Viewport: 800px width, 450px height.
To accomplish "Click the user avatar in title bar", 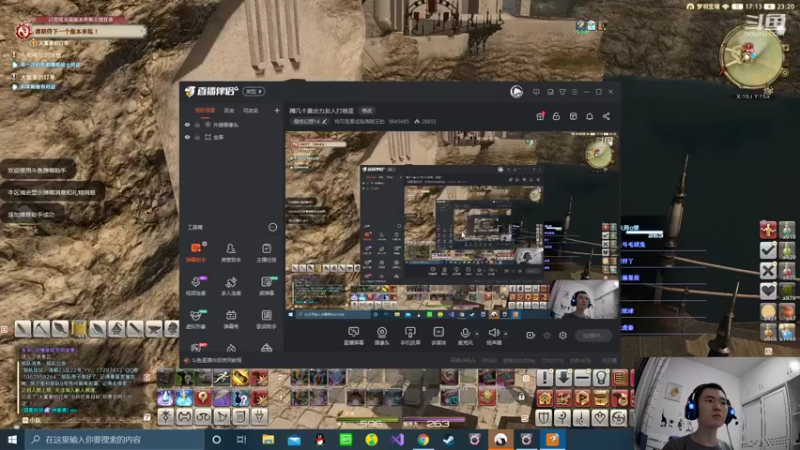I will 516,91.
